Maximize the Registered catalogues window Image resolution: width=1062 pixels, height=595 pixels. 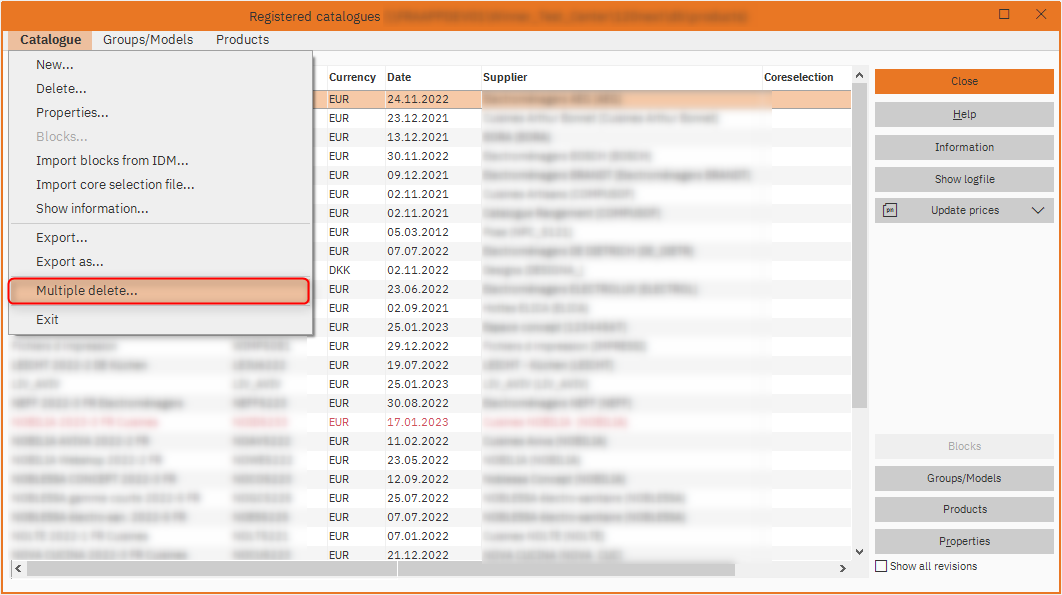[x=1004, y=14]
